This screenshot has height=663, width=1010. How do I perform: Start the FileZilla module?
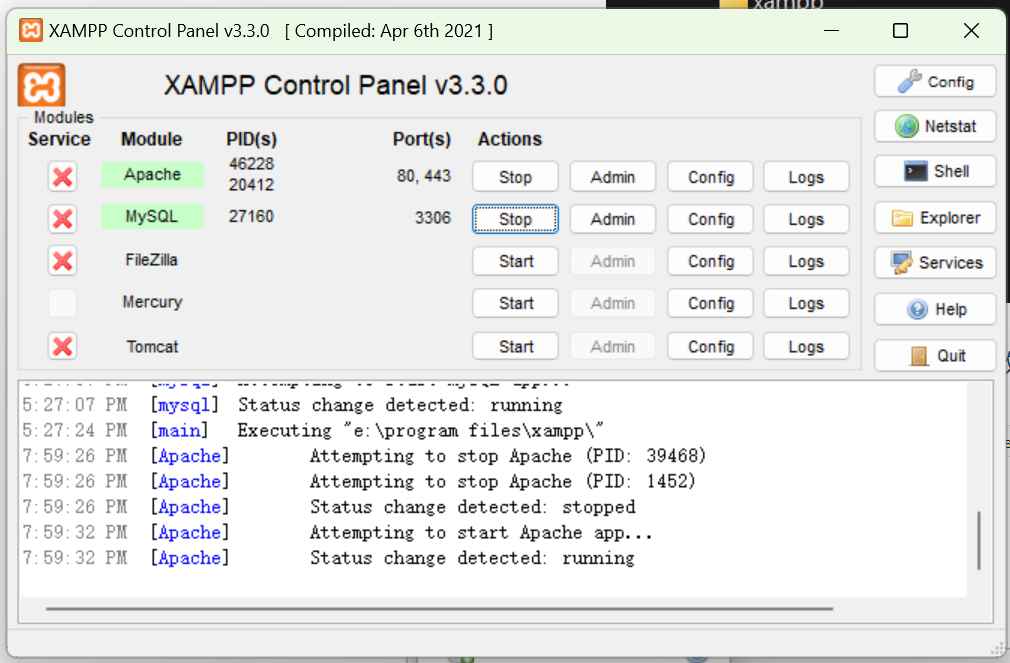515,261
